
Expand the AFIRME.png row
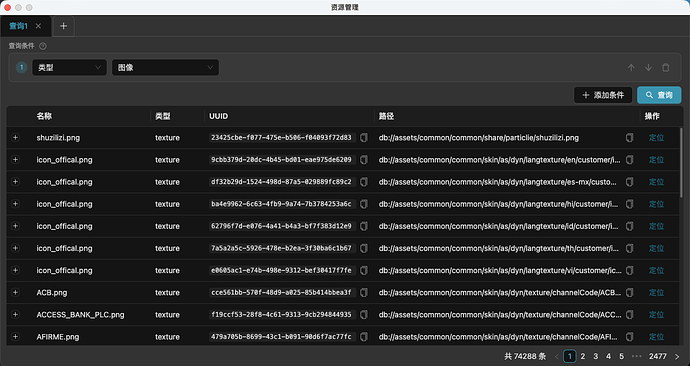pos(15,337)
